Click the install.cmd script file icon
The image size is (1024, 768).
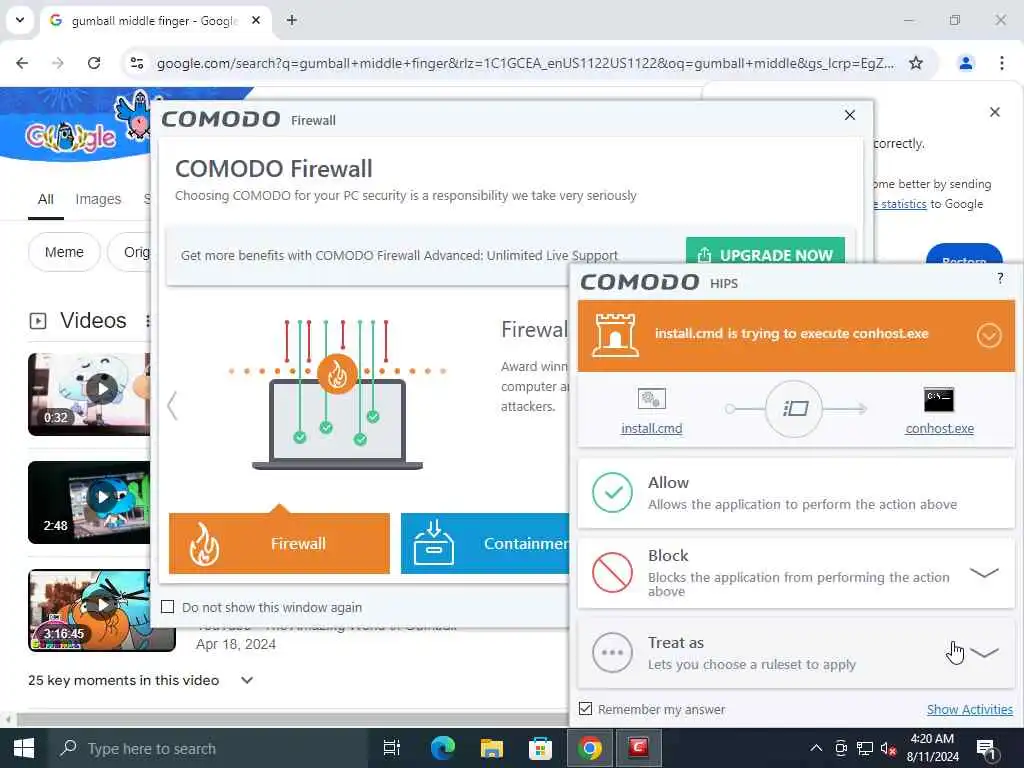[x=651, y=398]
